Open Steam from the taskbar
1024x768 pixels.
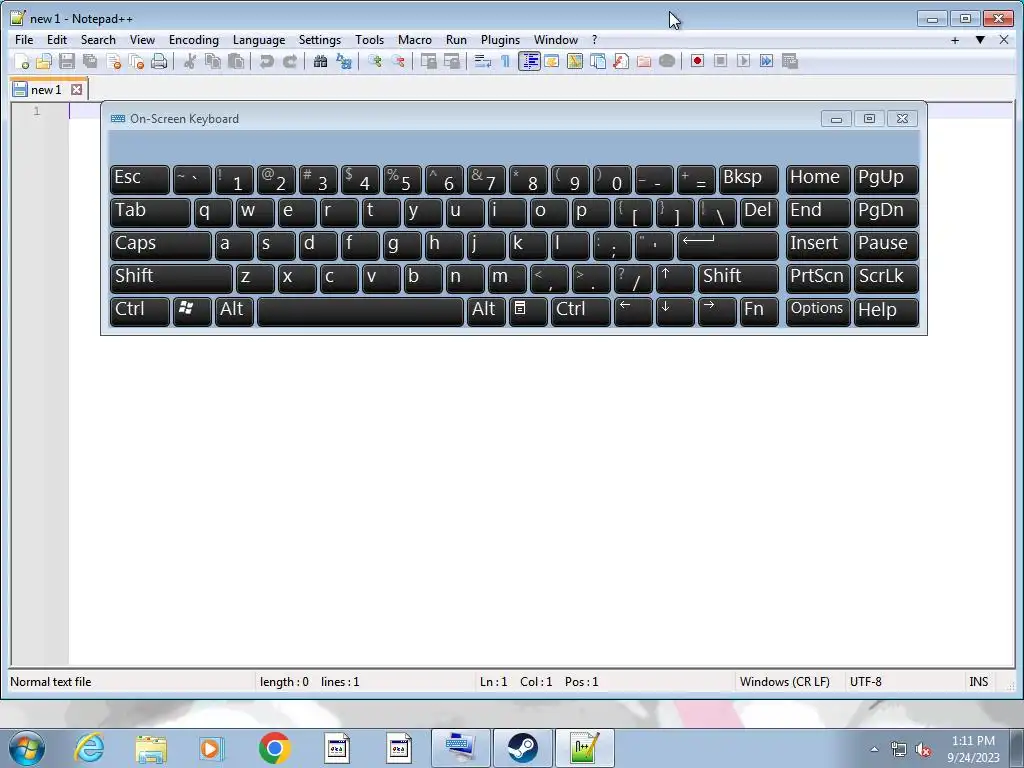(x=522, y=748)
